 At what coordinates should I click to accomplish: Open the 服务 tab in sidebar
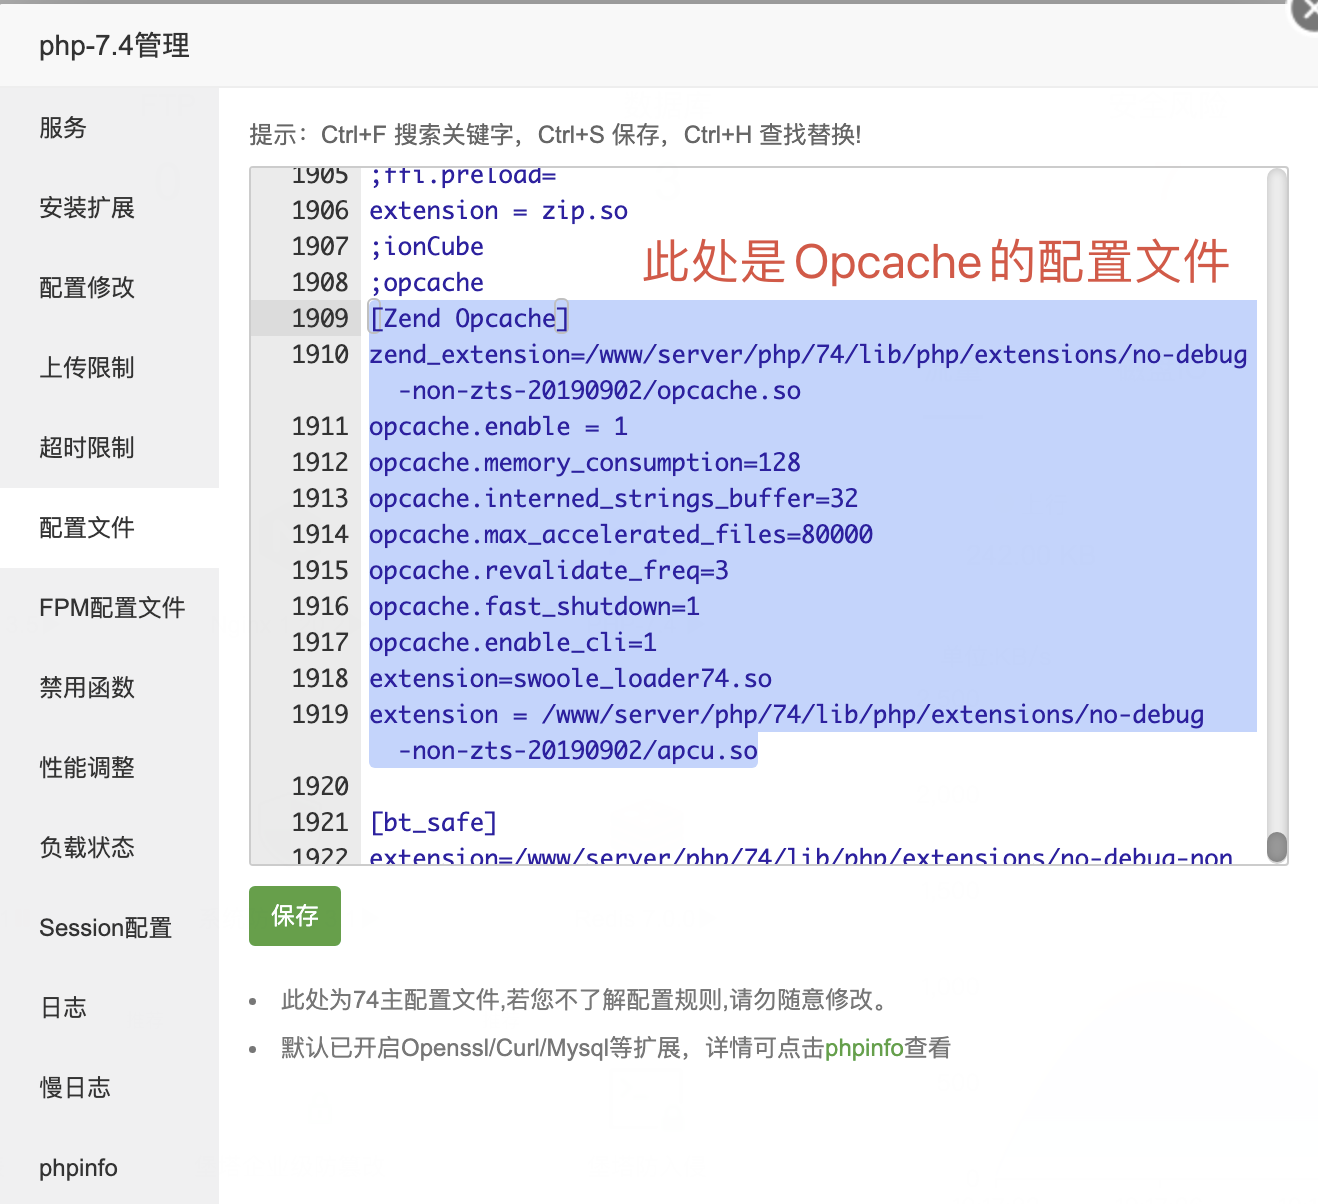63,128
